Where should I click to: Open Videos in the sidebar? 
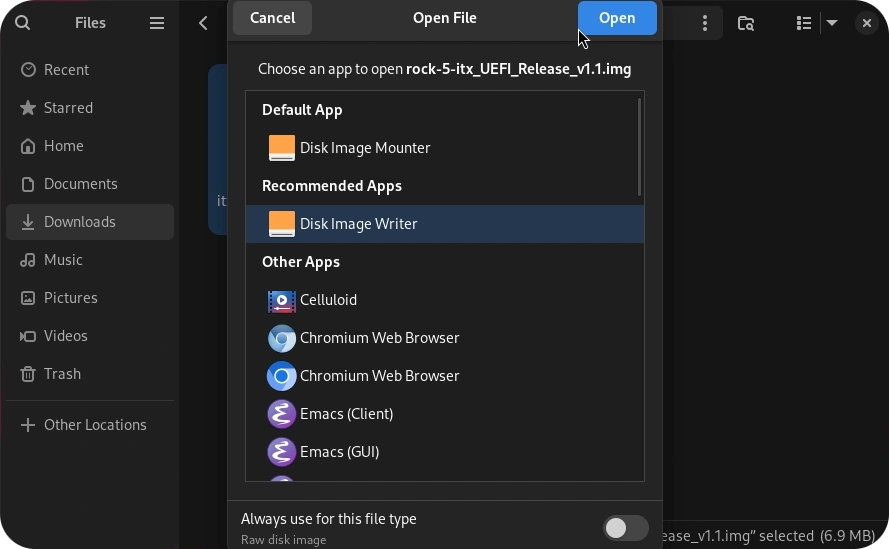[90, 336]
